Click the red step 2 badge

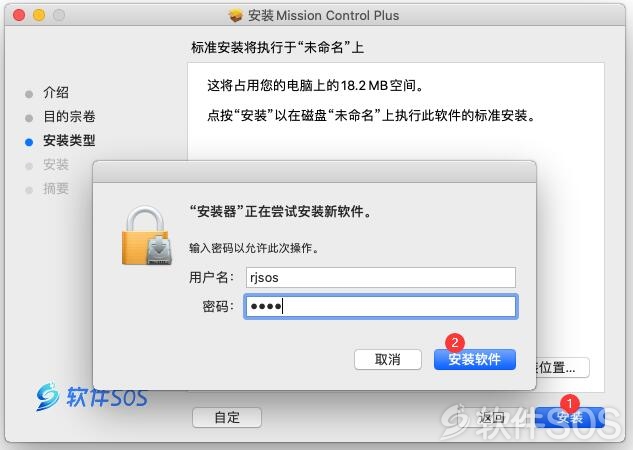click(455, 343)
